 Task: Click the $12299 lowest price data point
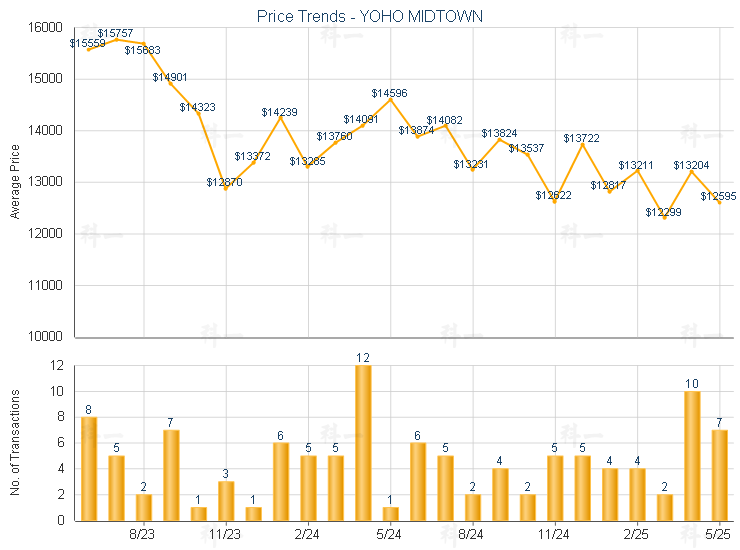(664, 217)
